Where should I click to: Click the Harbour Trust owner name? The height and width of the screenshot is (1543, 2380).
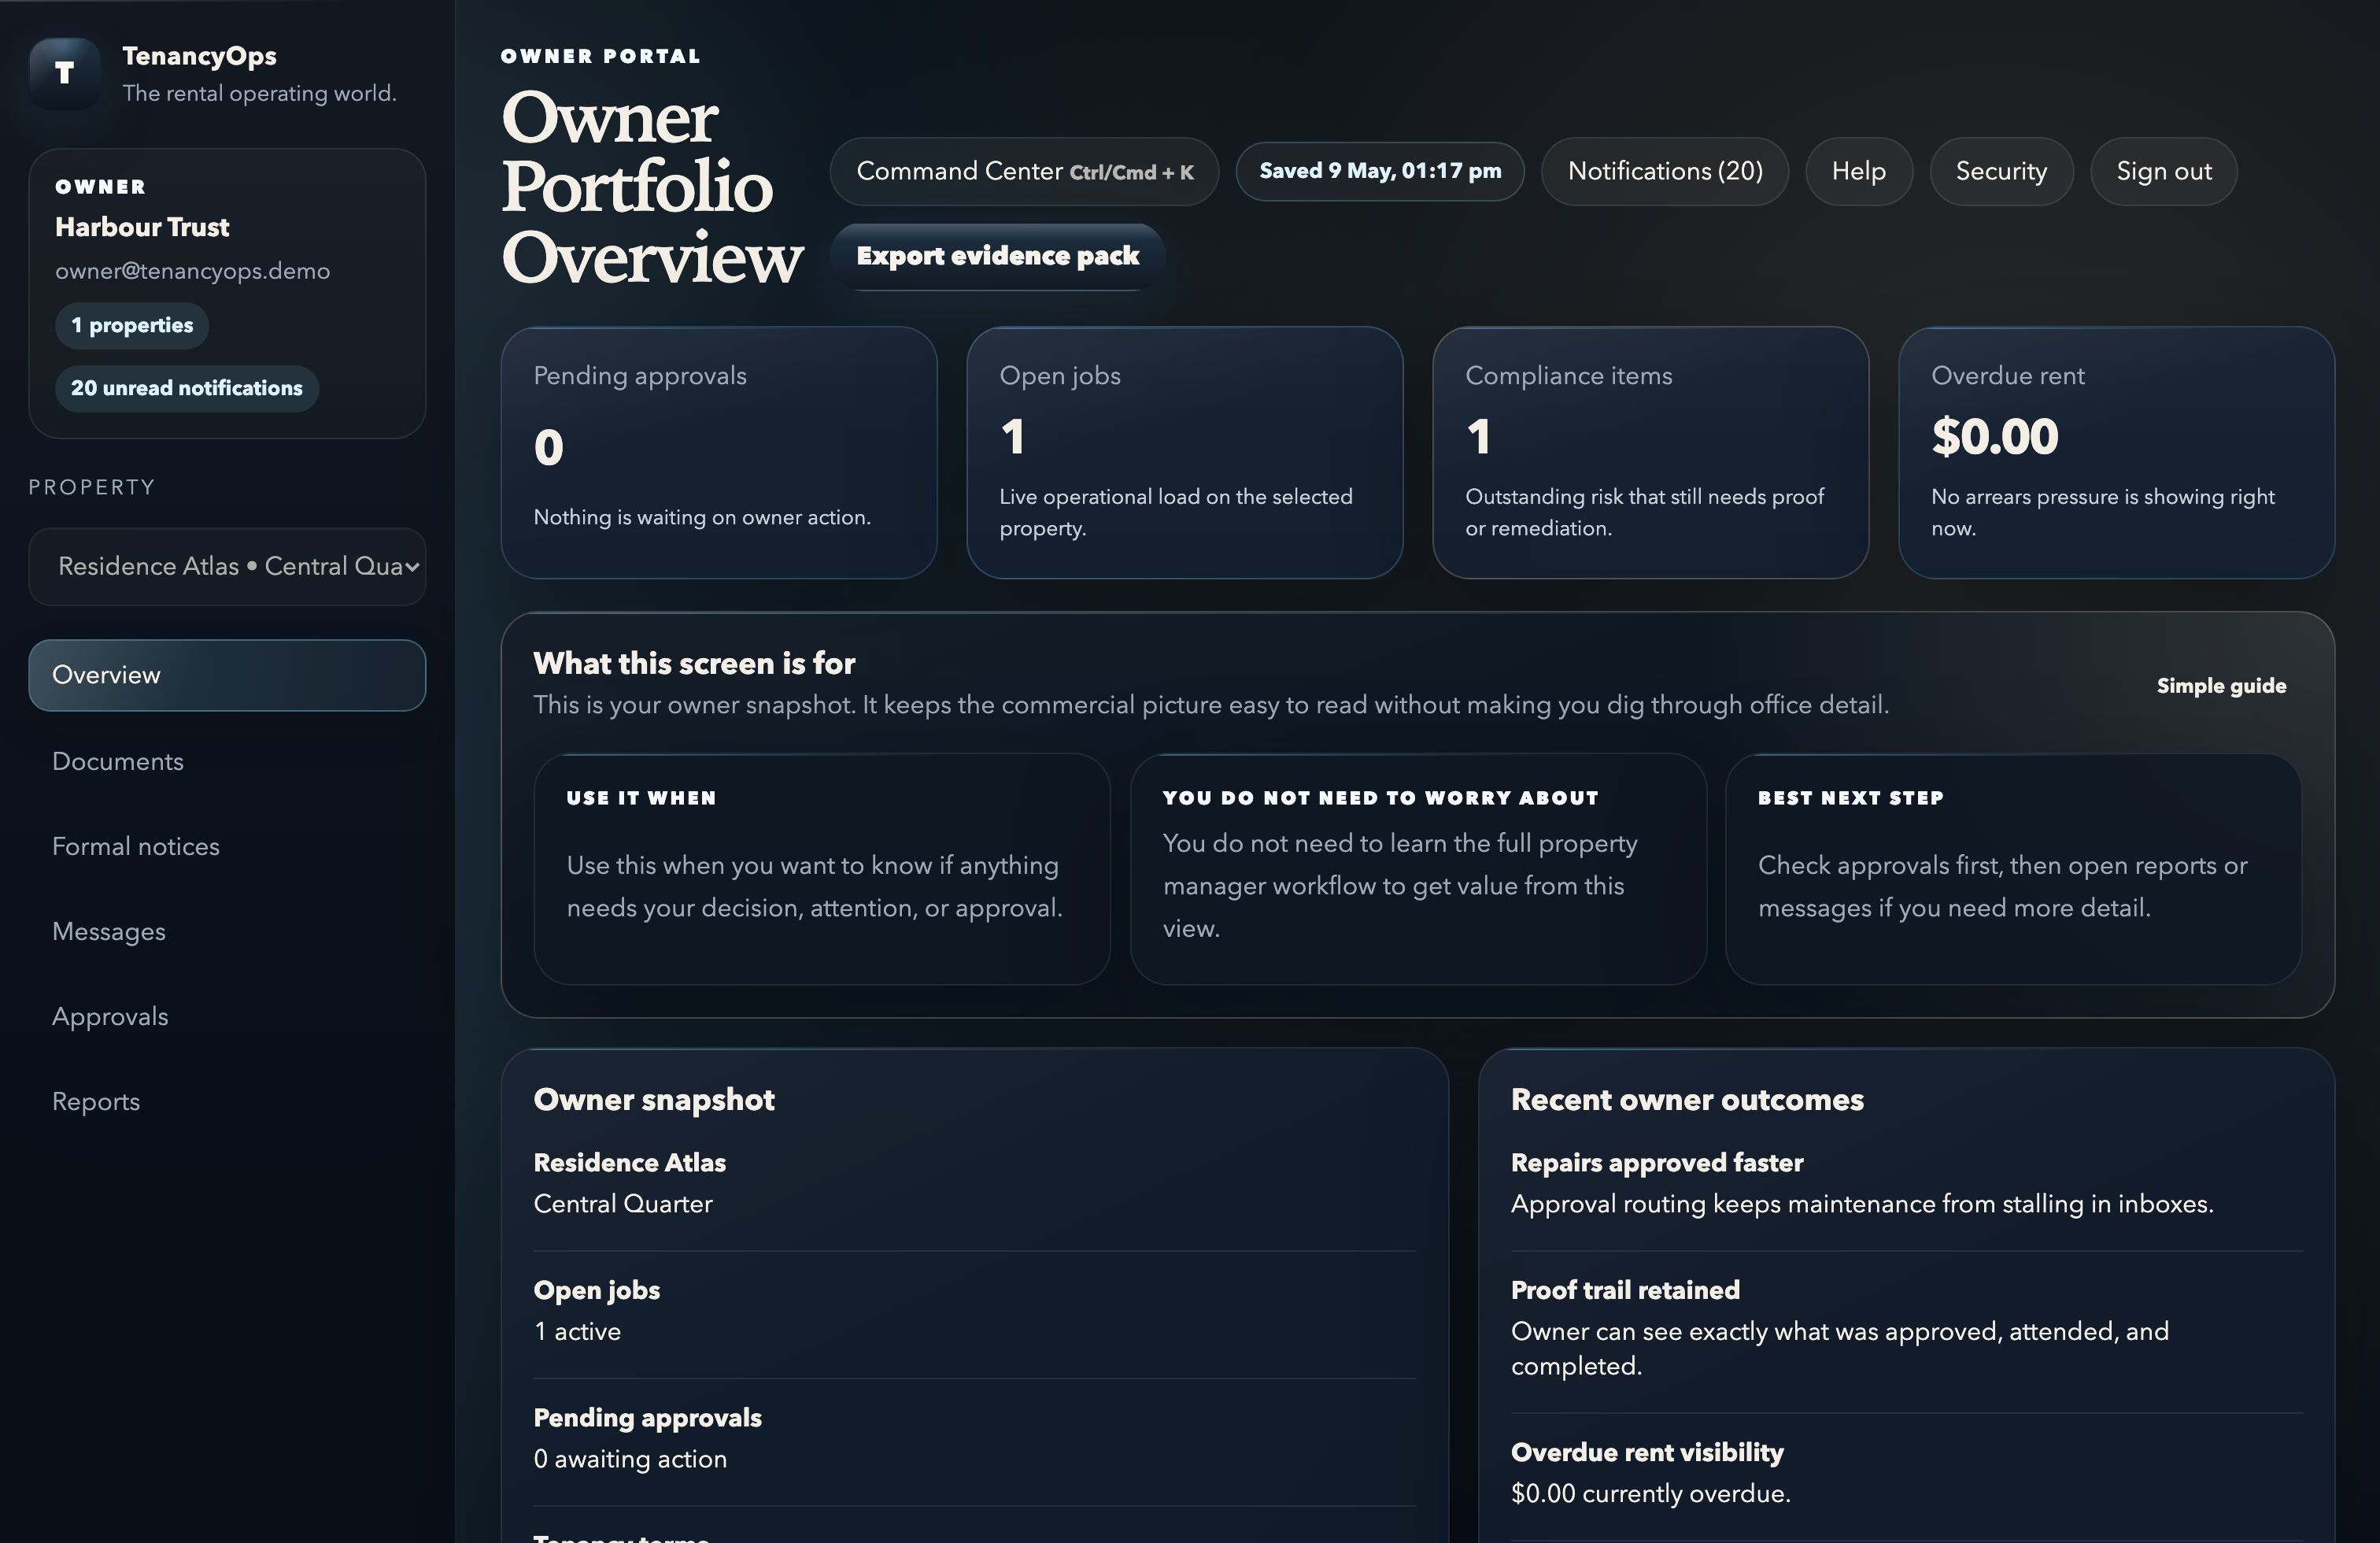(142, 227)
